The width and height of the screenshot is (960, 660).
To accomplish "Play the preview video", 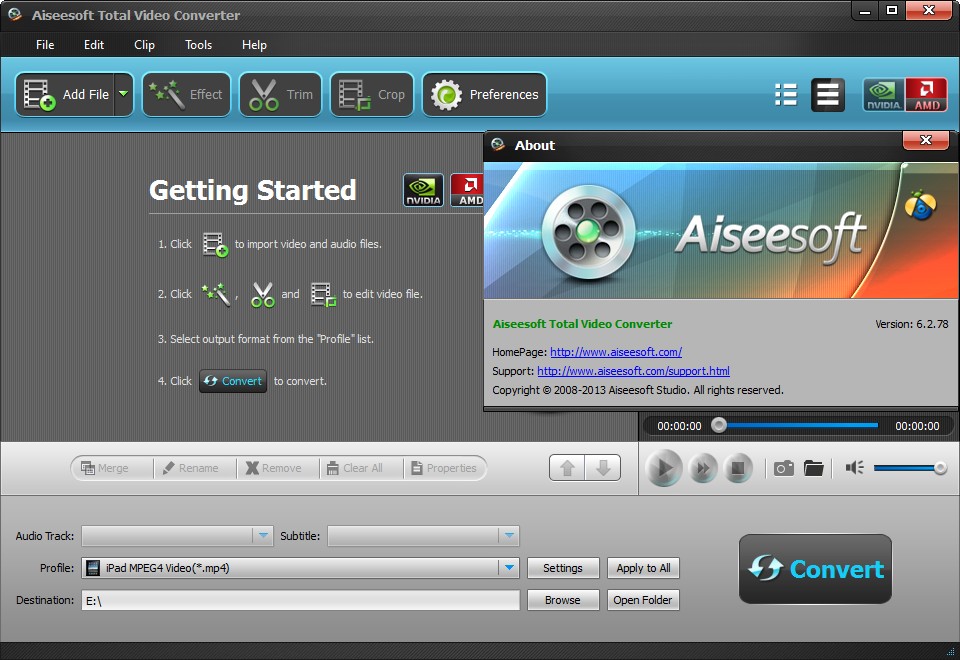I will click(x=664, y=468).
